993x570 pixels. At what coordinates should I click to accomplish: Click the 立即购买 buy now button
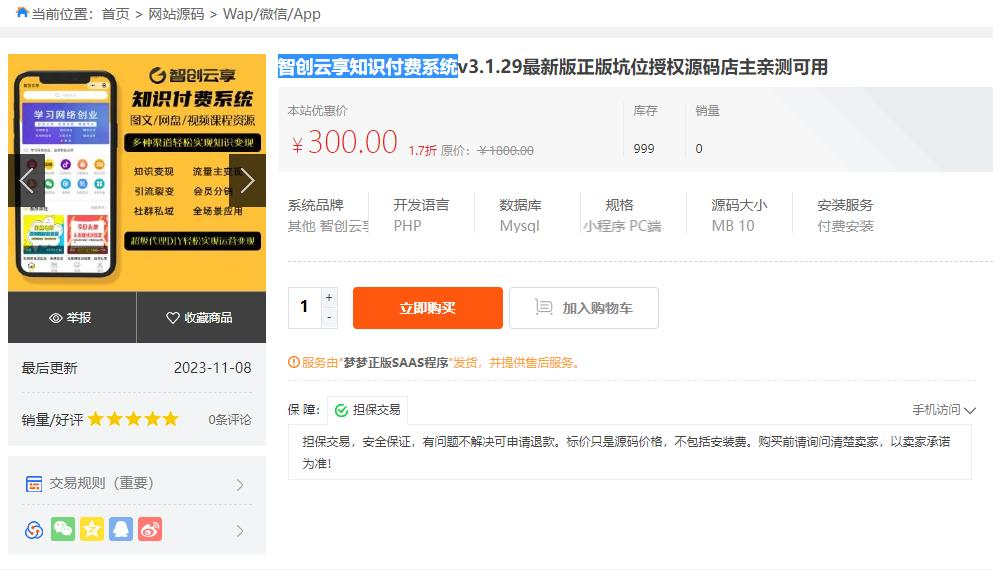click(427, 308)
